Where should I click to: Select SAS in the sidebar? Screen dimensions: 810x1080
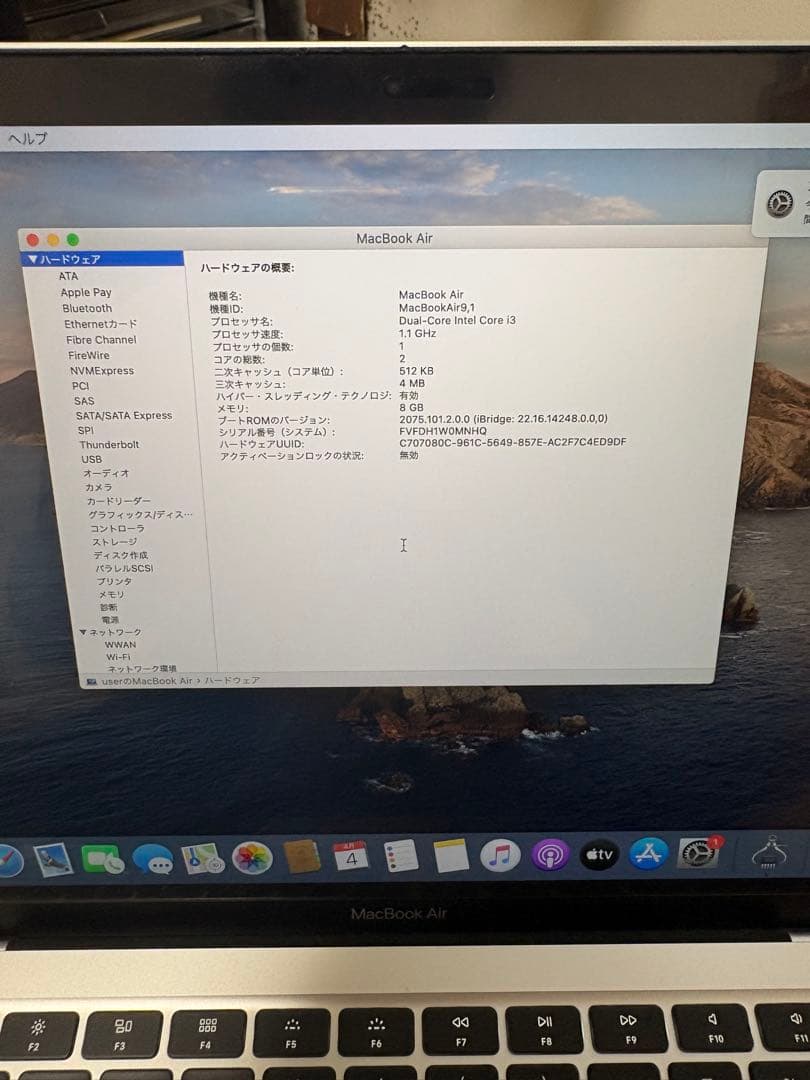[x=84, y=401]
